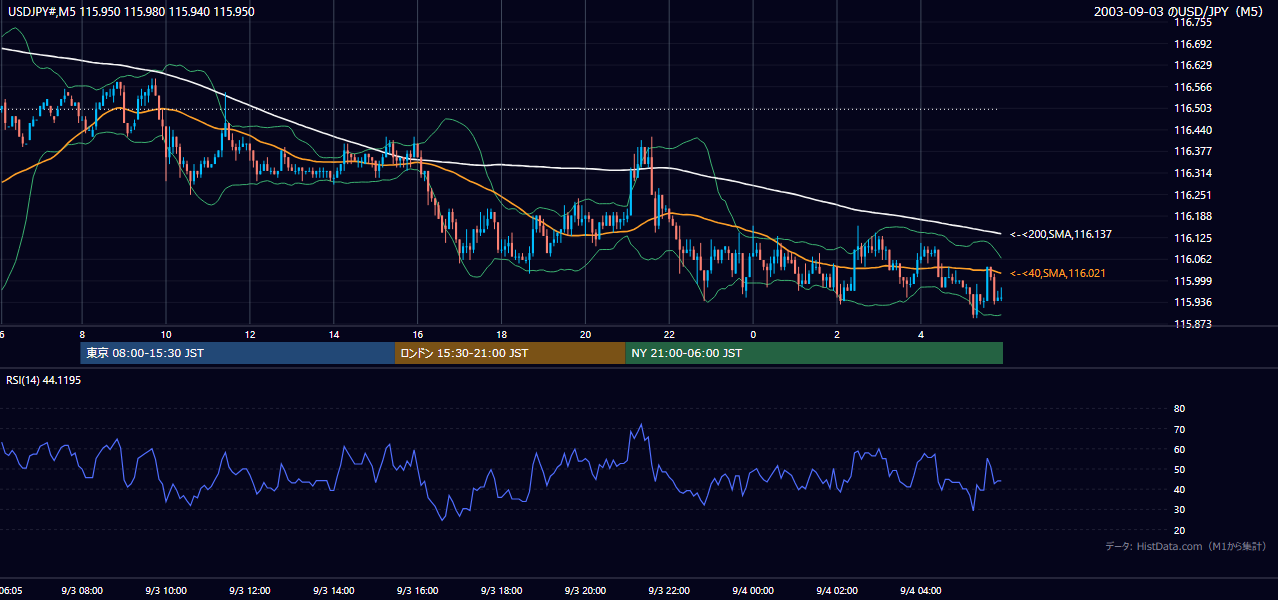Screen dimensions: 1278x600
Task: Click hour label 4 below price chart
Action: 922,334
